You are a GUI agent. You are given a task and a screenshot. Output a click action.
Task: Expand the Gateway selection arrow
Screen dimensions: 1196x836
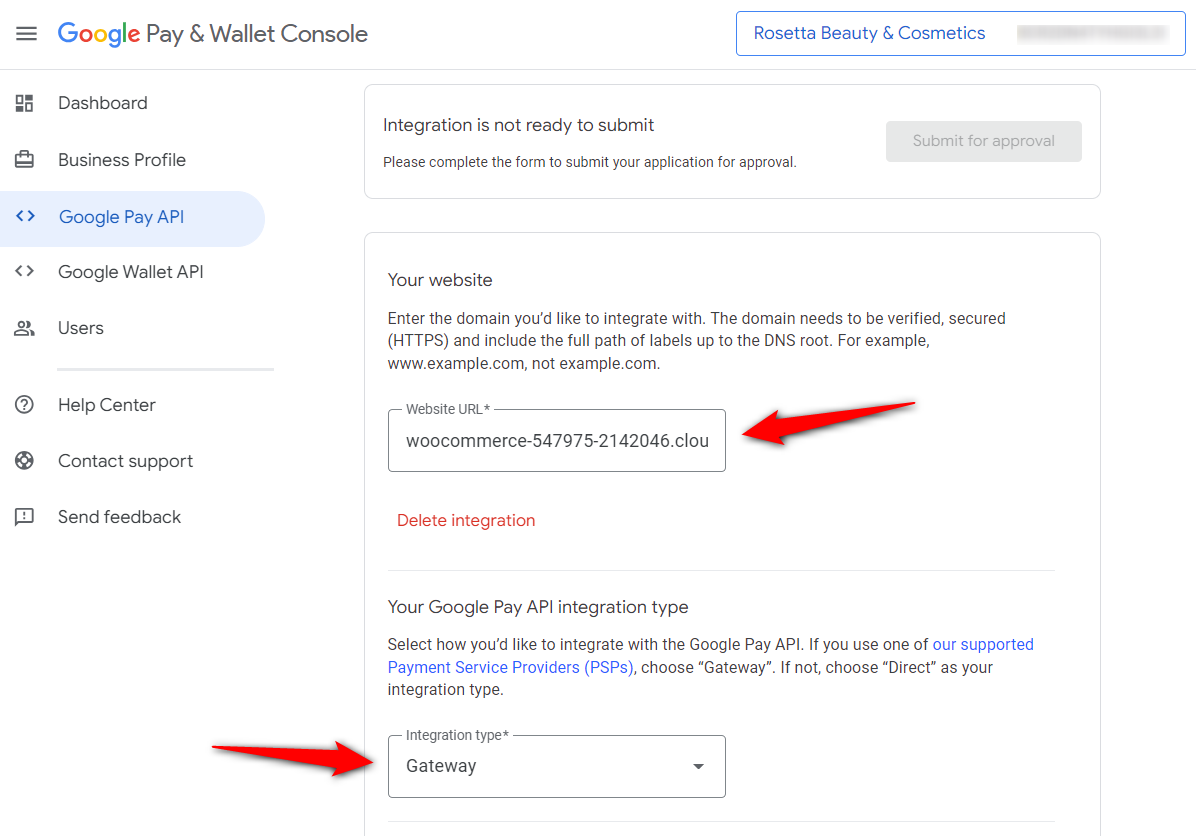pyautogui.click(x=698, y=766)
